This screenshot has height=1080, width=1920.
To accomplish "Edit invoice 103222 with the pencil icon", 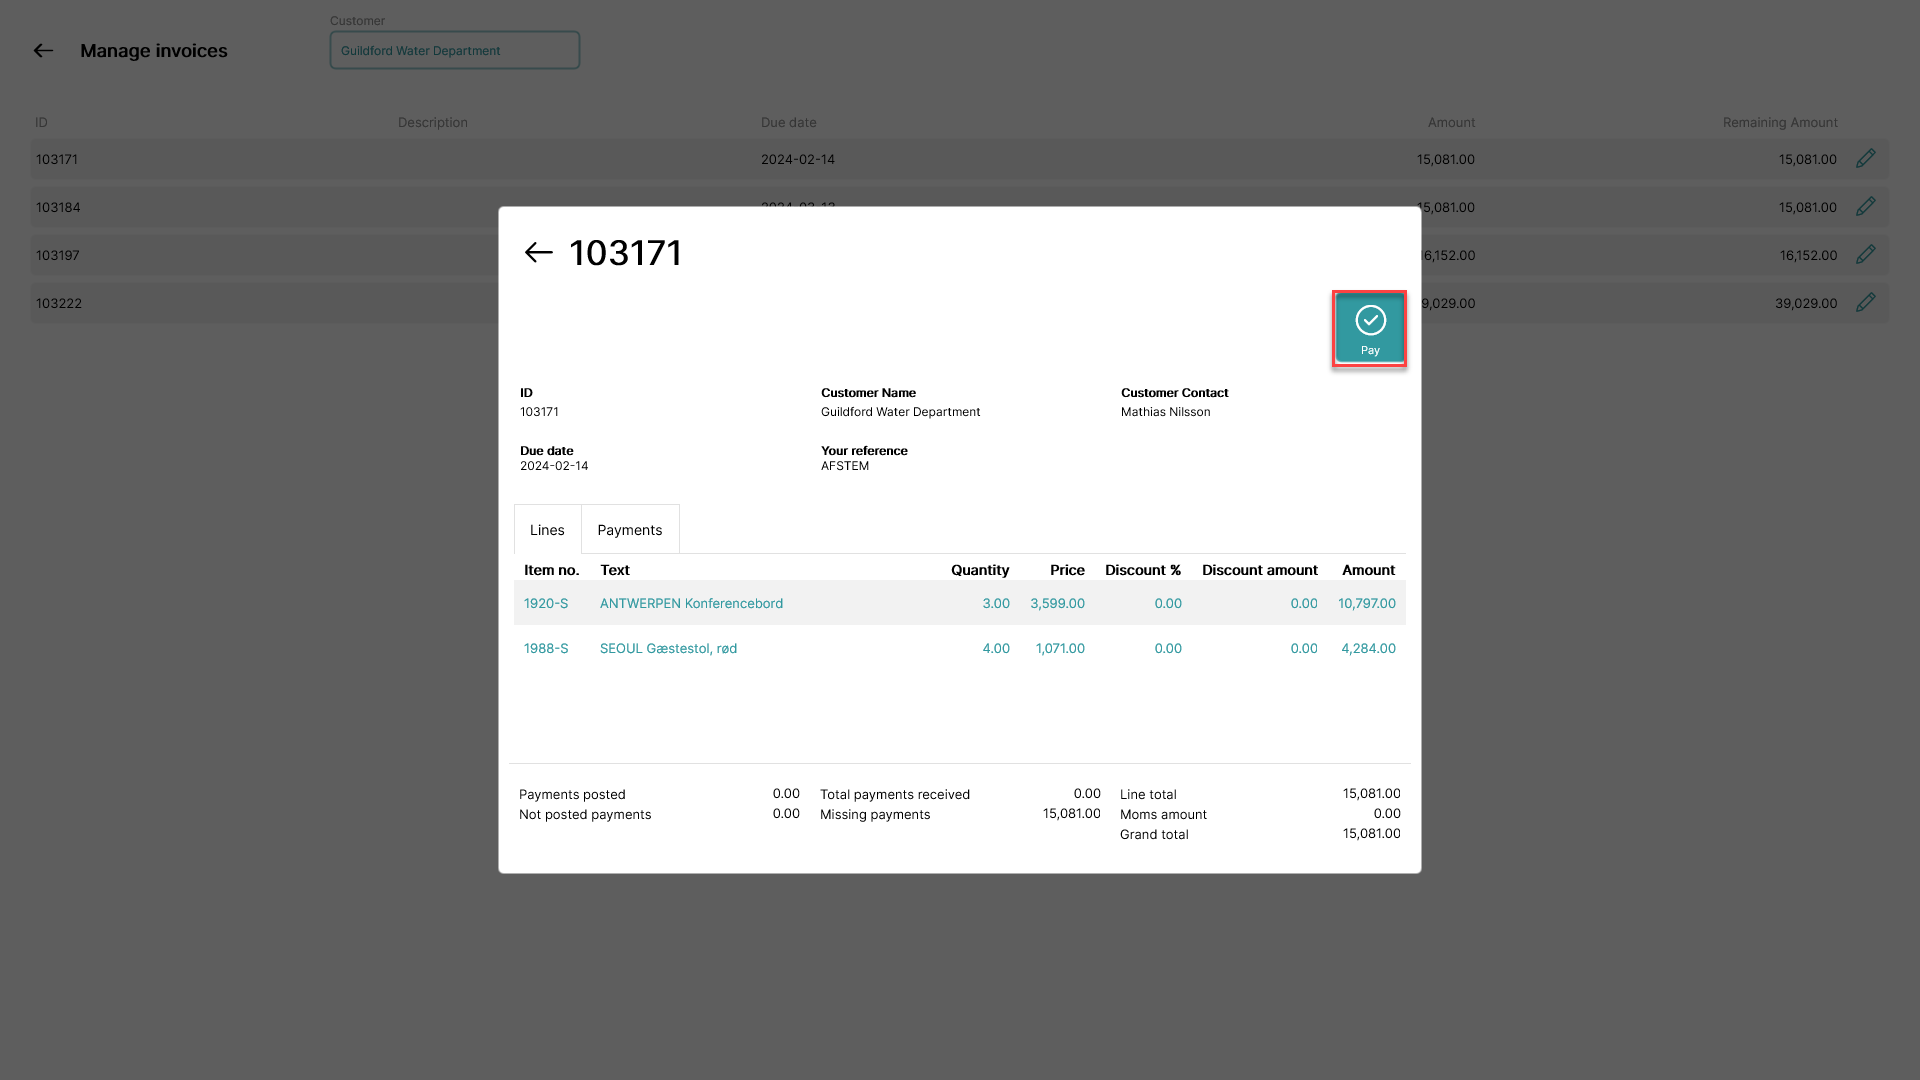I will point(1866,303).
